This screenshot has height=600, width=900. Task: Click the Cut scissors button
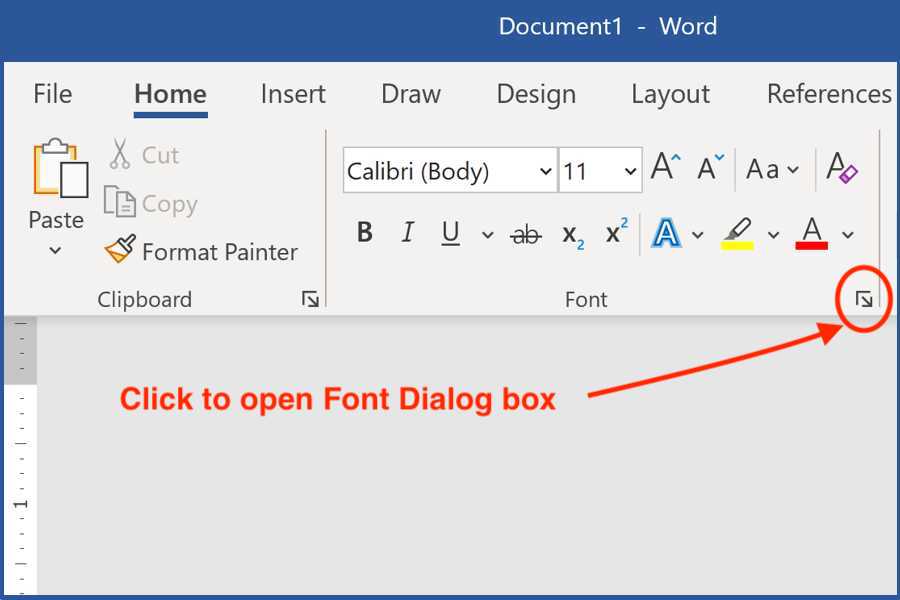143,154
